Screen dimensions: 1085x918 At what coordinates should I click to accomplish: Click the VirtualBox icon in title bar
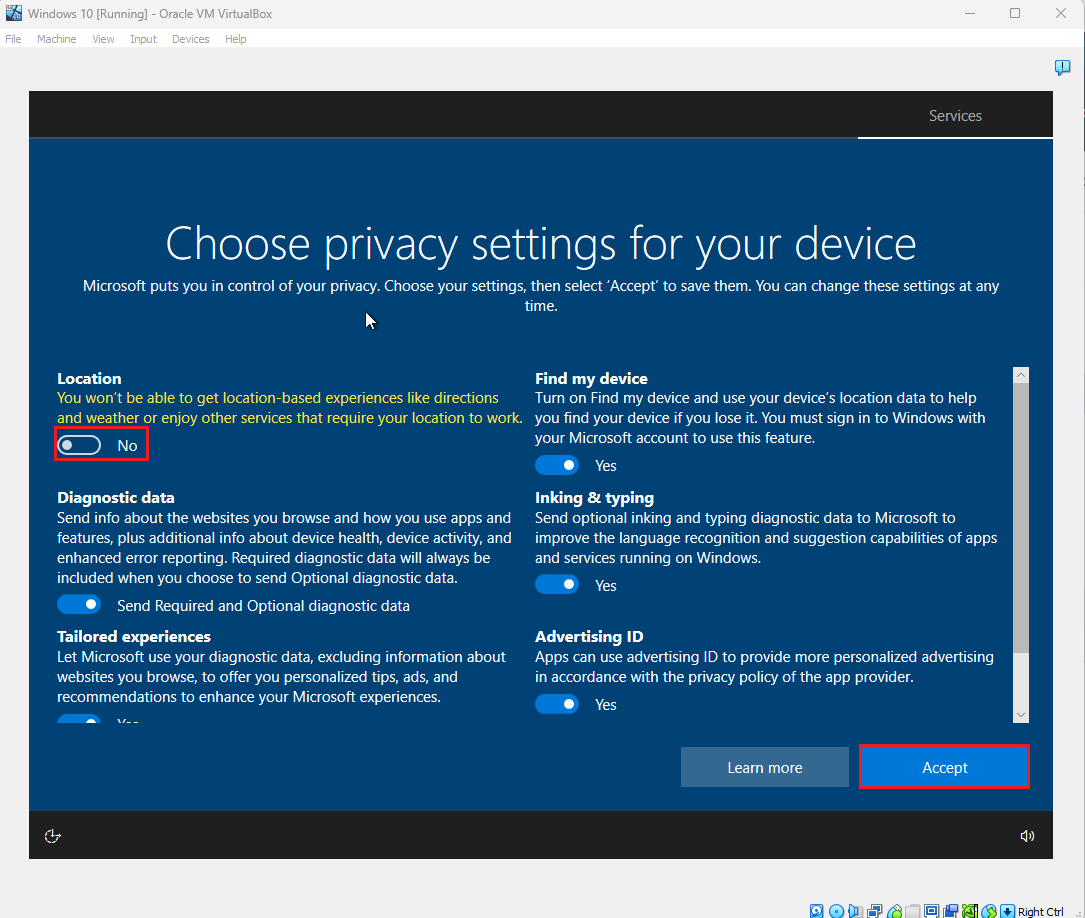(x=14, y=13)
